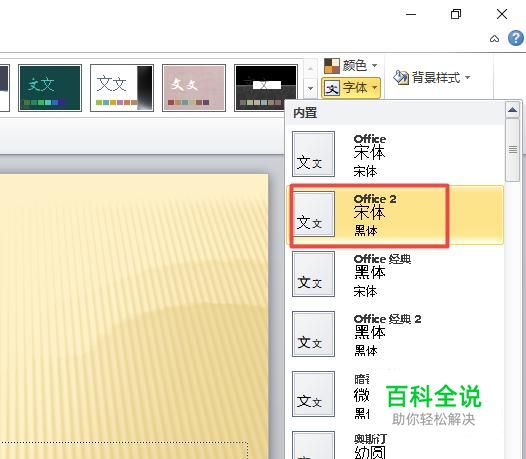This screenshot has width=526, height=459.
Task: Restore down the application window
Action: (456, 14)
